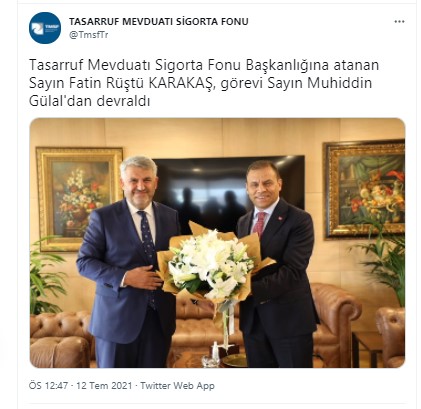Click the ÖS 12:47 timestamp
This screenshot has height=409, width=421.
pyautogui.click(x=48, y=386)
